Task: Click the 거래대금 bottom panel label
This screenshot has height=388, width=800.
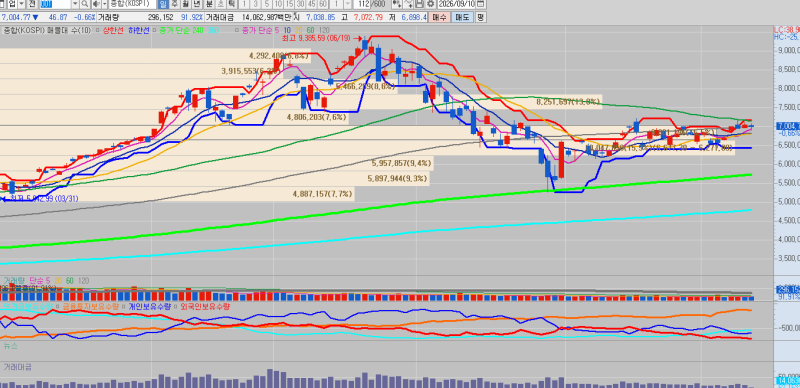Action: tap(17, 367)
